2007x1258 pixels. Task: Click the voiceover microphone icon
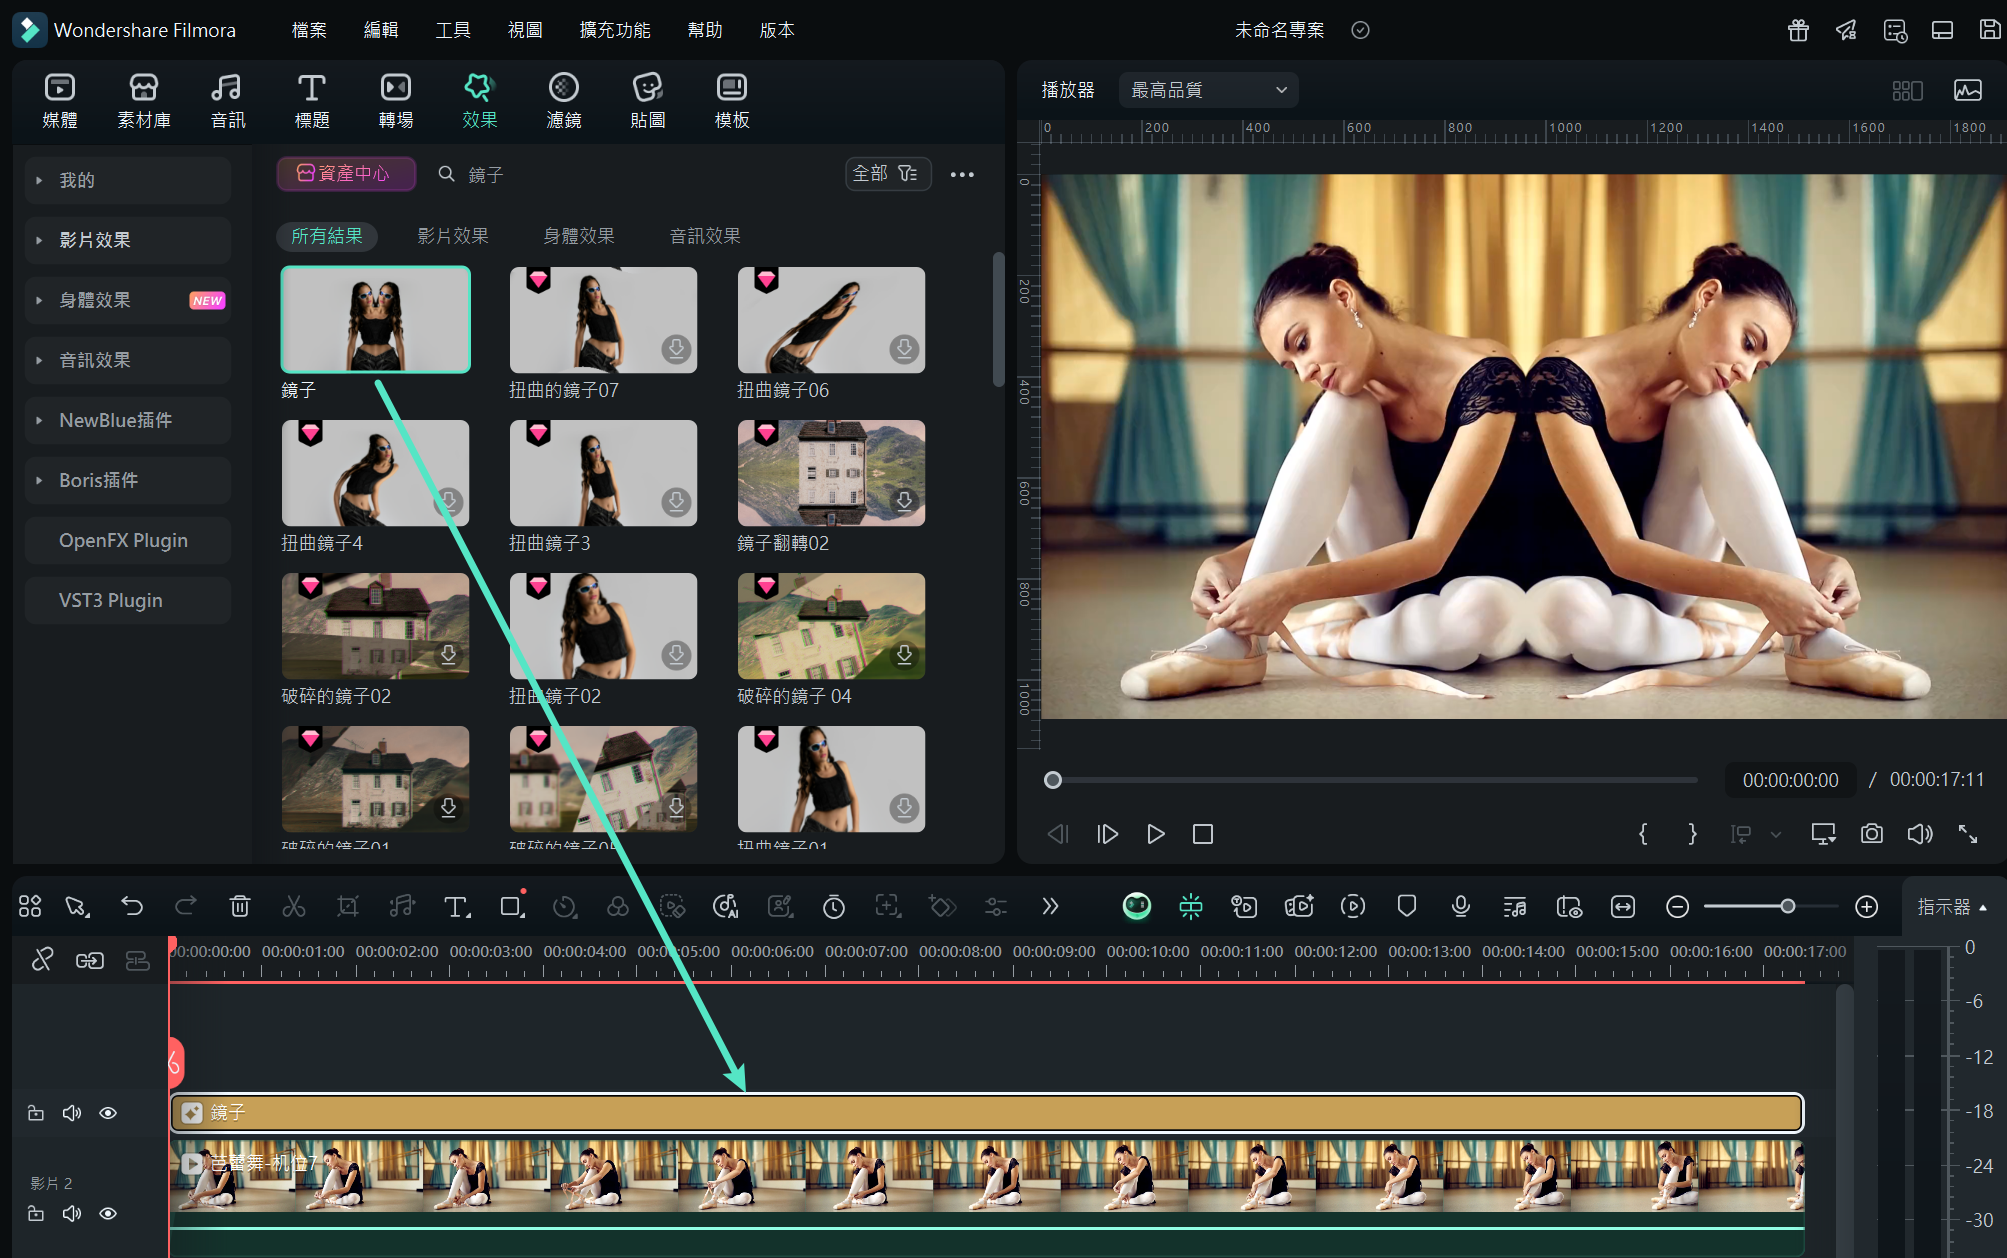(1460, 906)
